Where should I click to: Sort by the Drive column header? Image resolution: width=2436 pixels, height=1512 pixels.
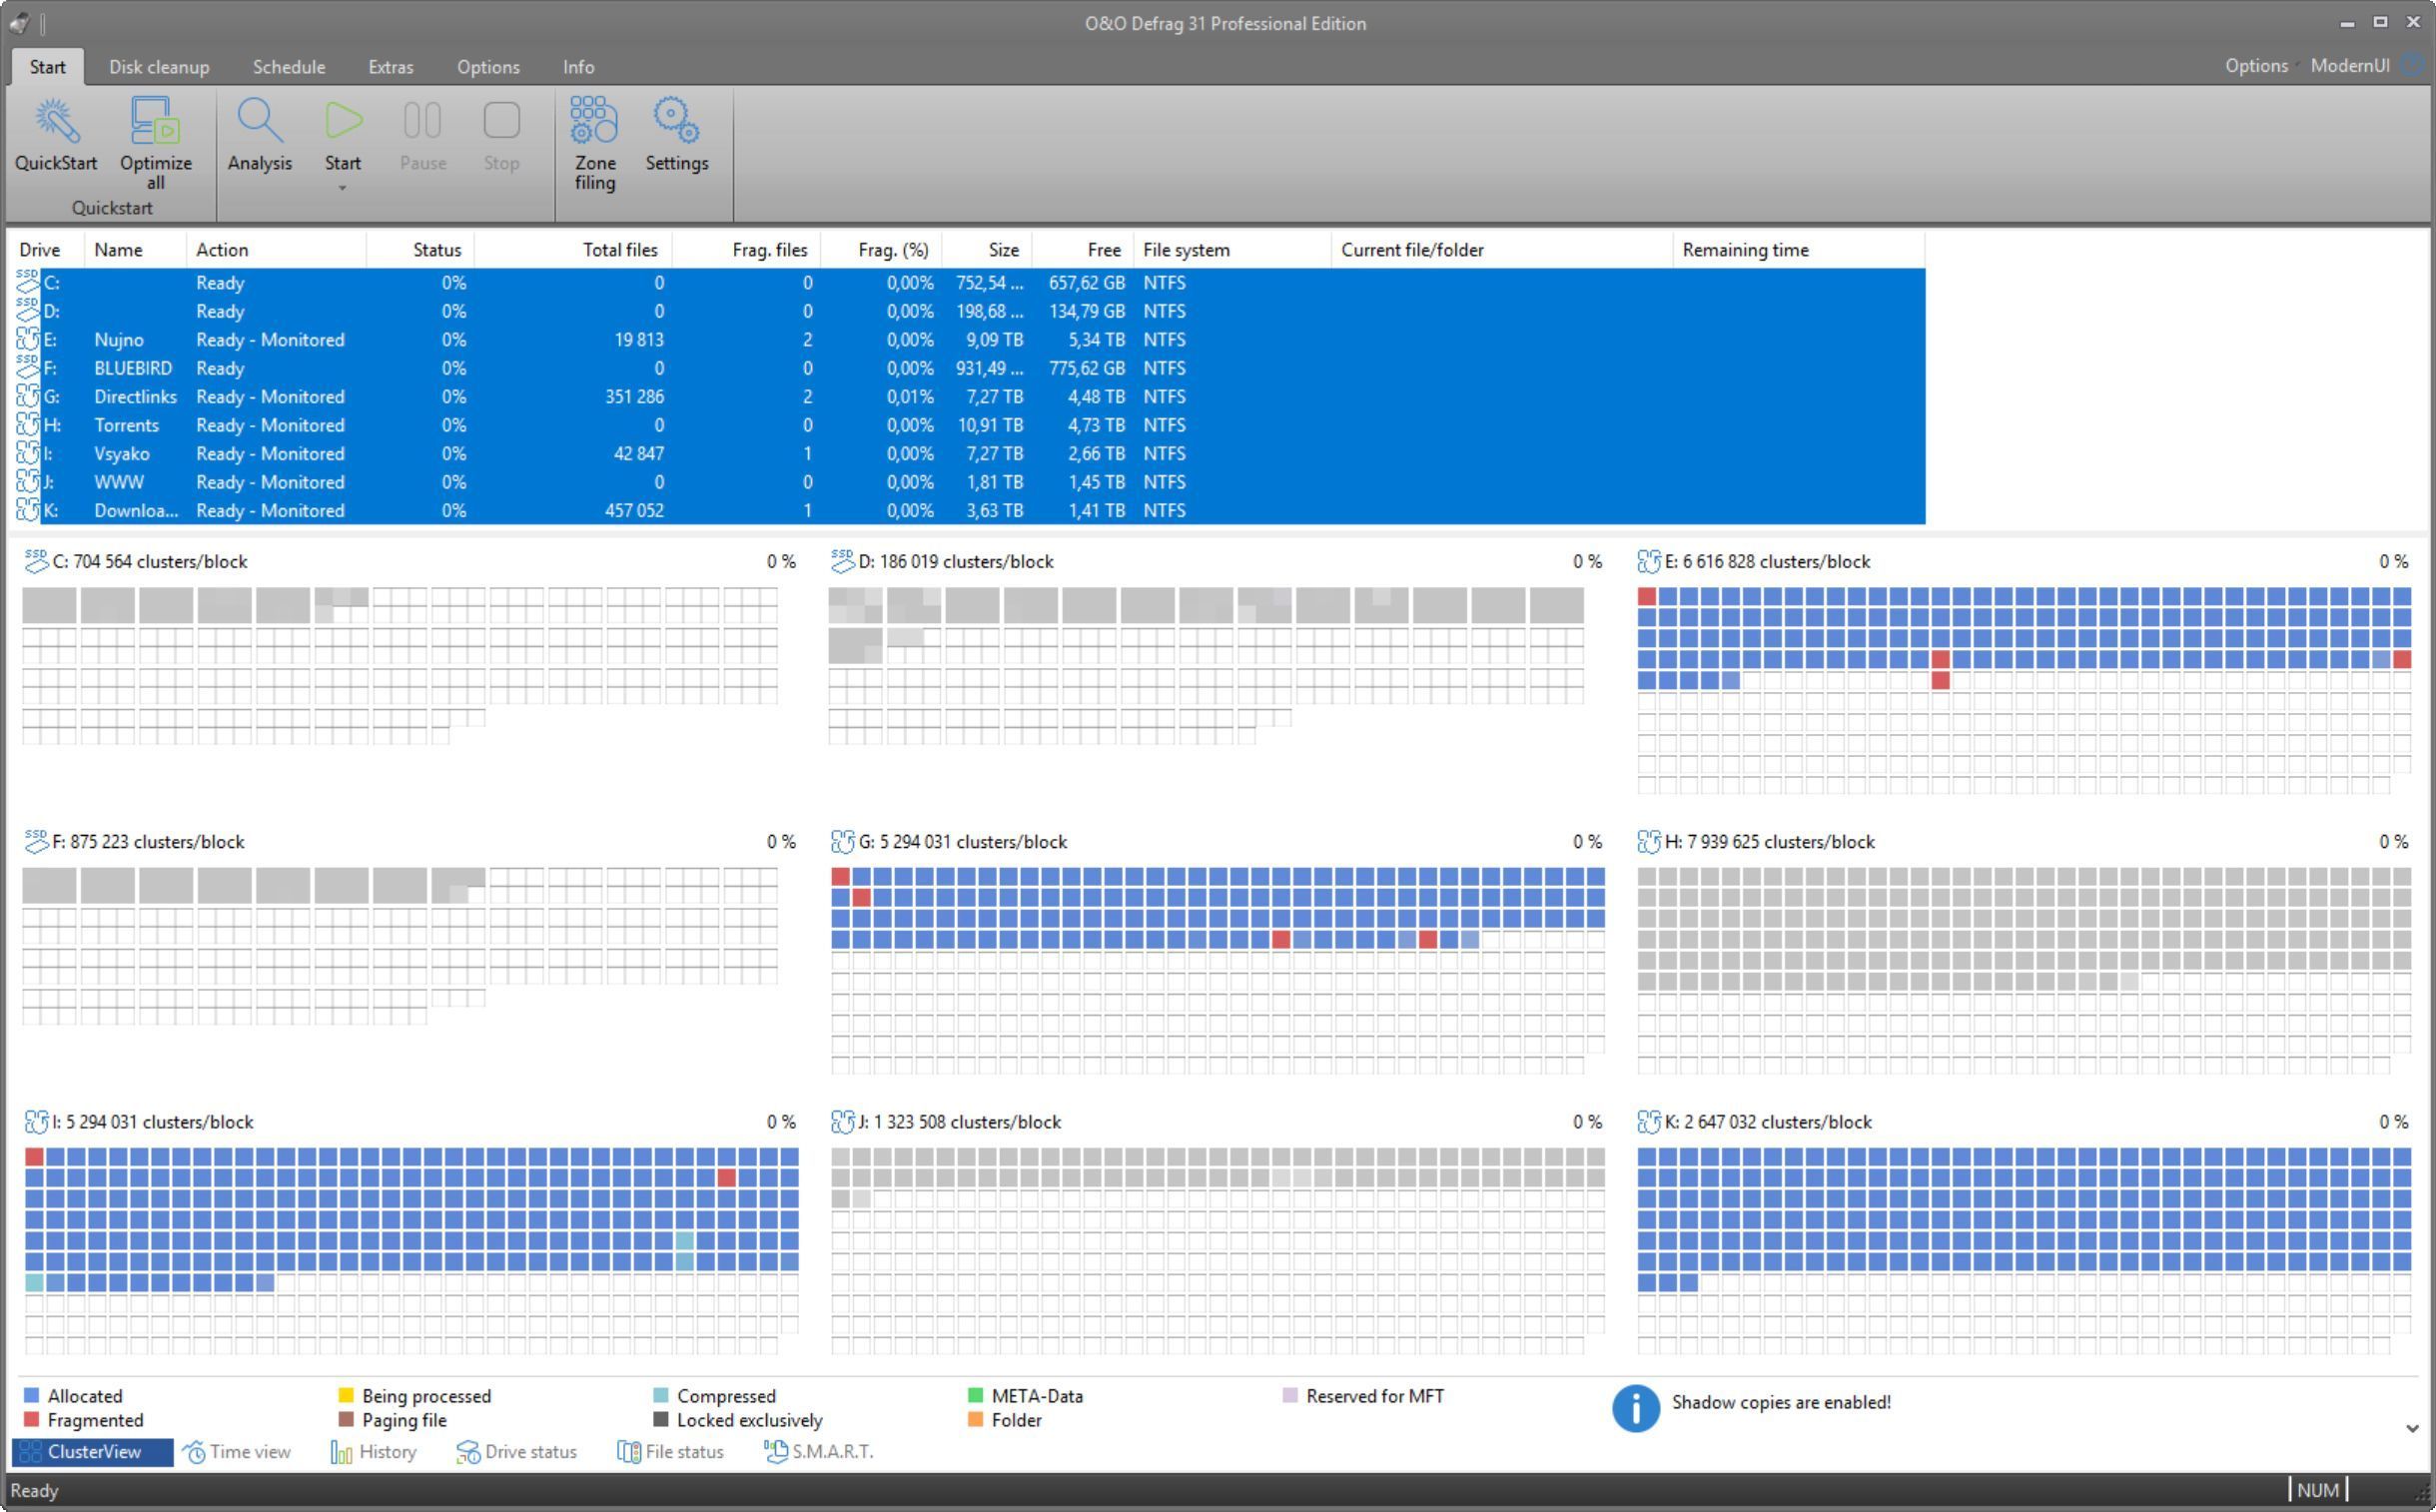click(x=47, y=250)
